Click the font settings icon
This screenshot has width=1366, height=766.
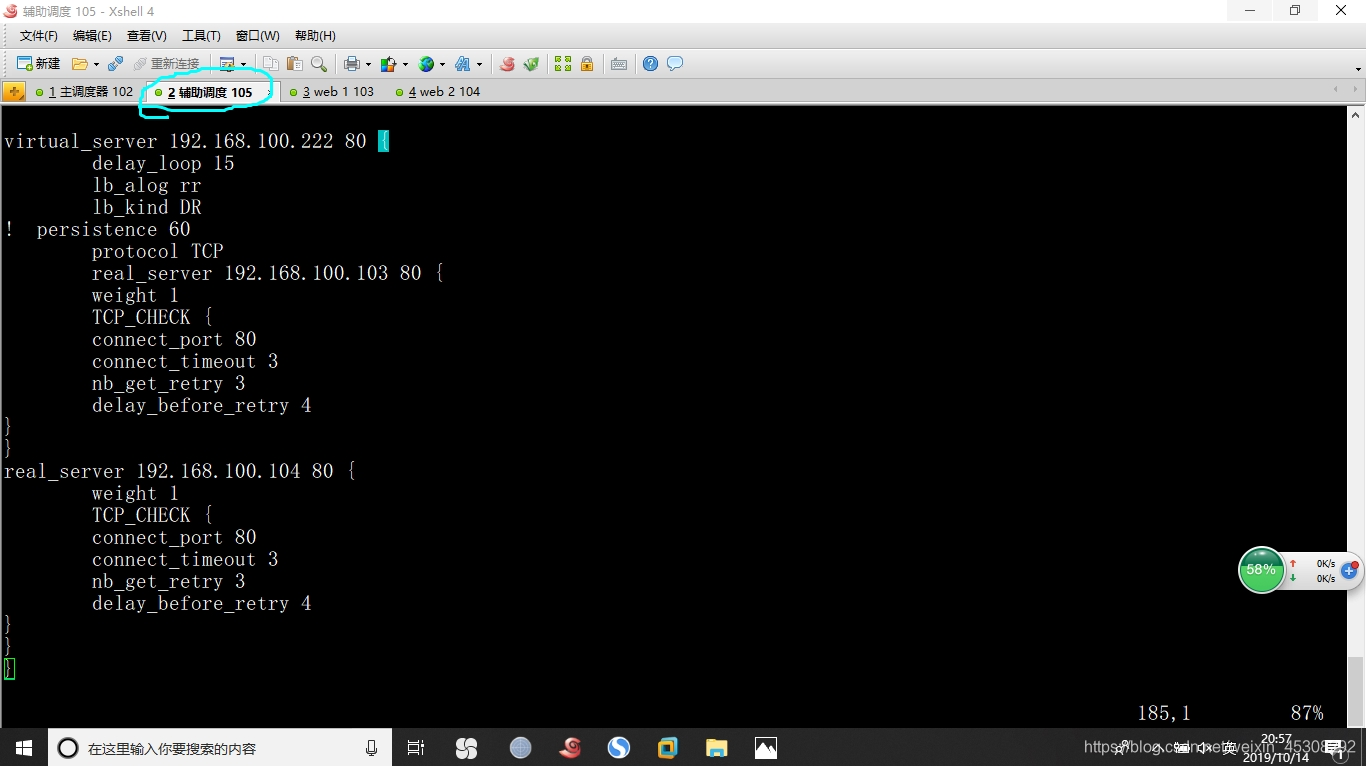463,64
